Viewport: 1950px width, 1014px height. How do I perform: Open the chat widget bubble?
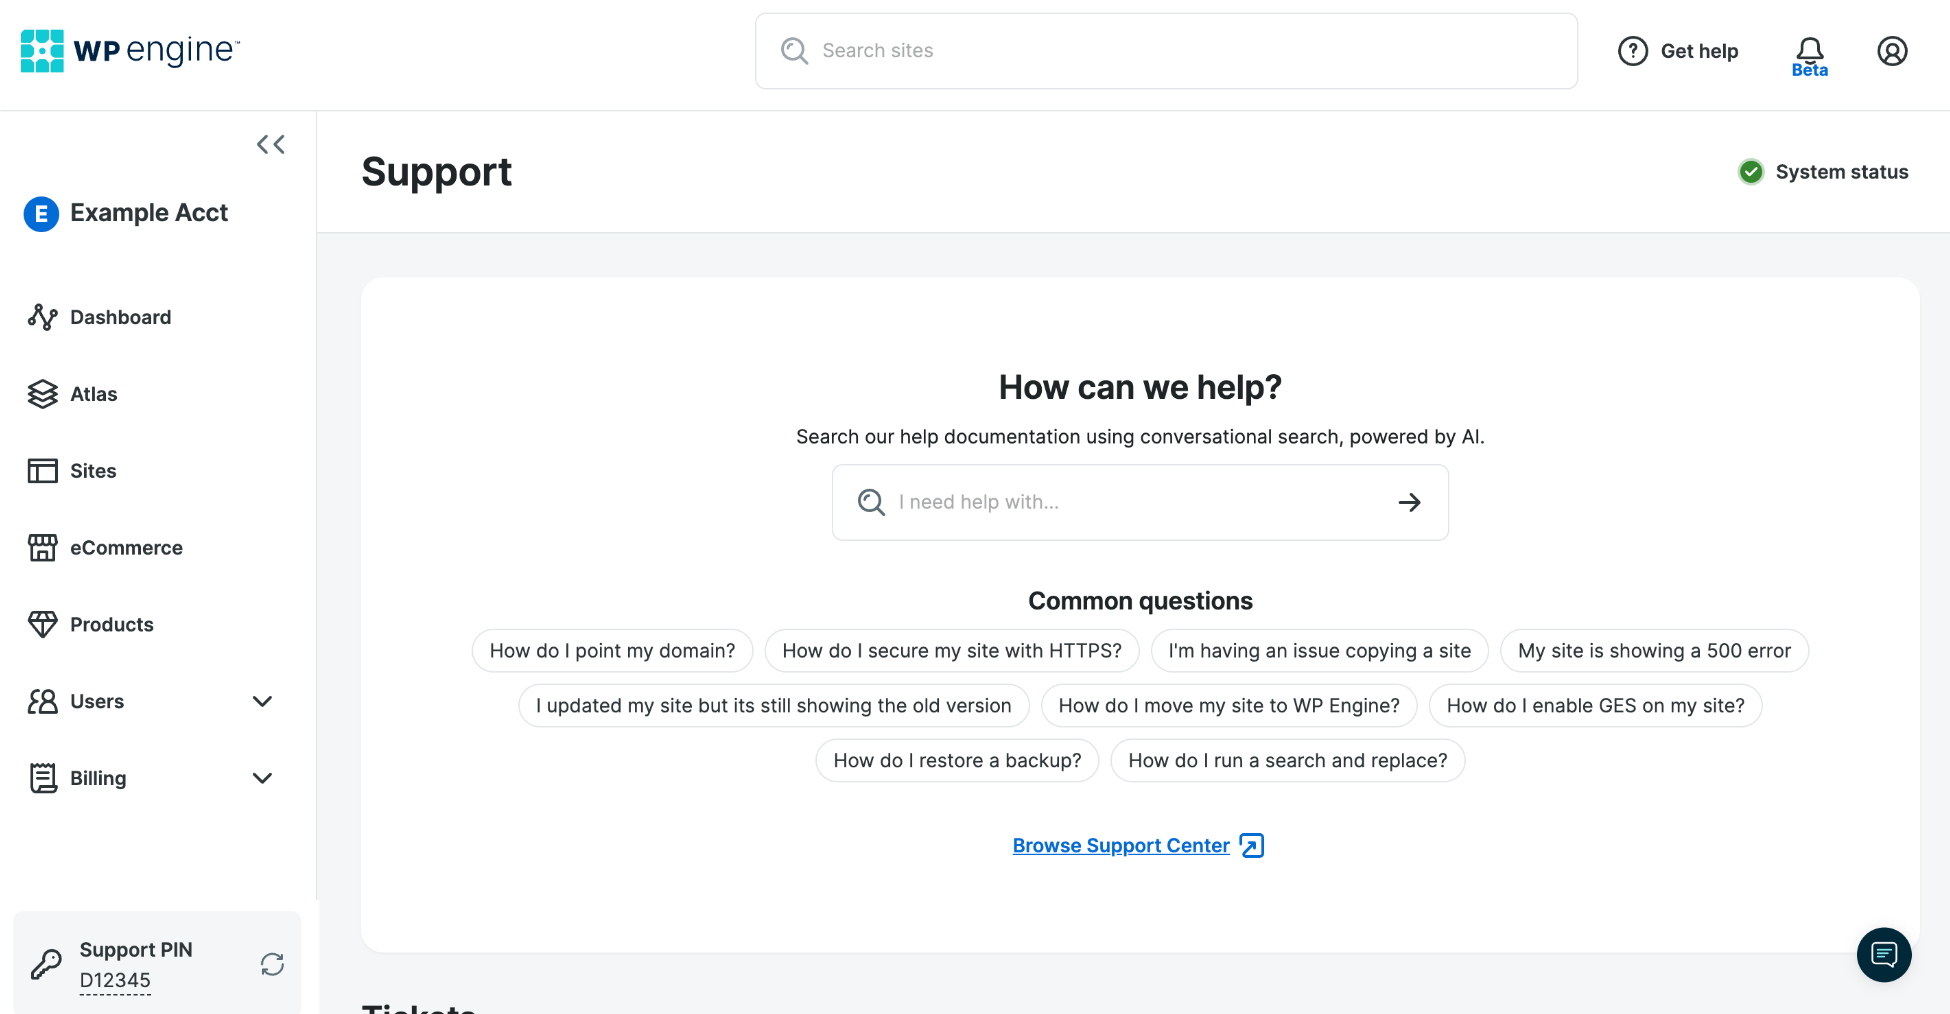click(1884, 955)
